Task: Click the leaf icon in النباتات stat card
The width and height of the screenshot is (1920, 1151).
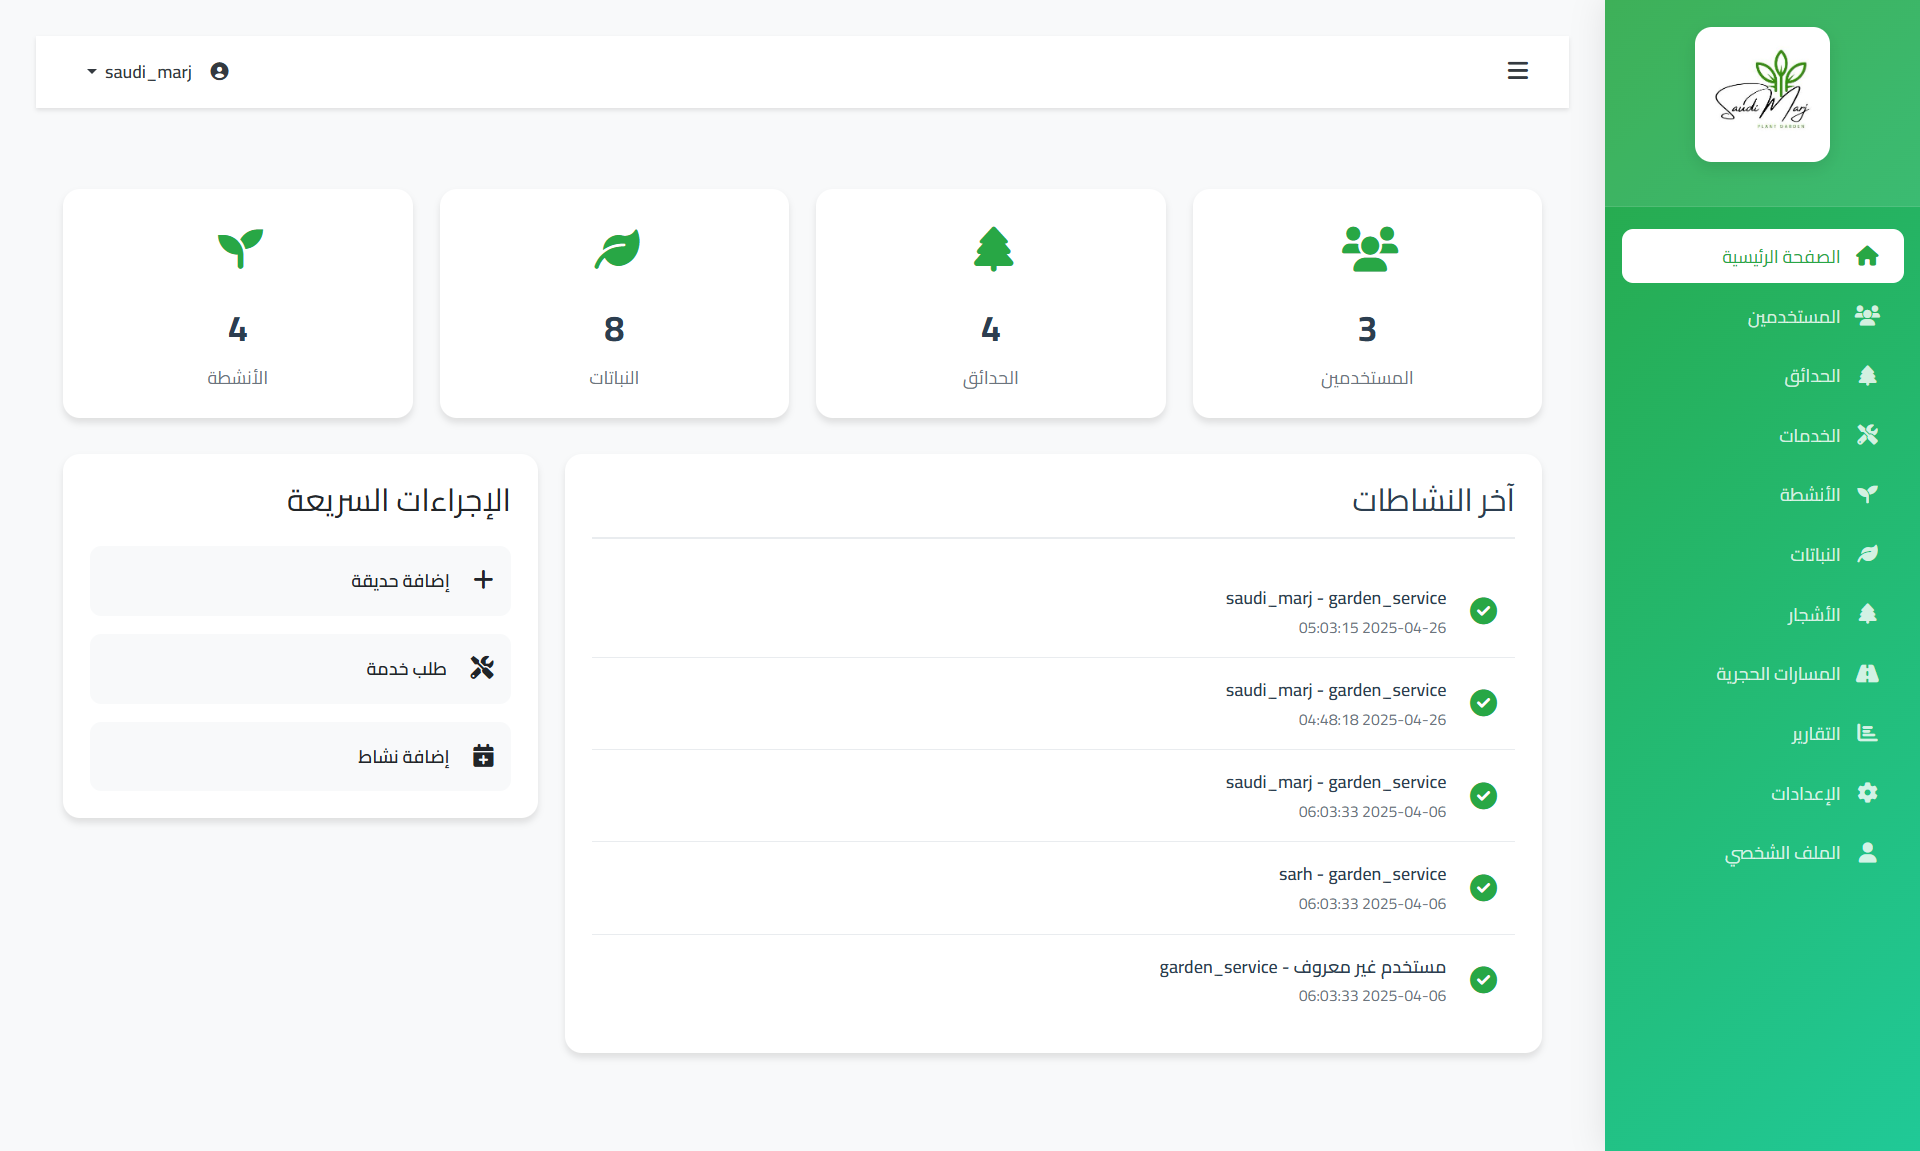Action: pos(617,249)
